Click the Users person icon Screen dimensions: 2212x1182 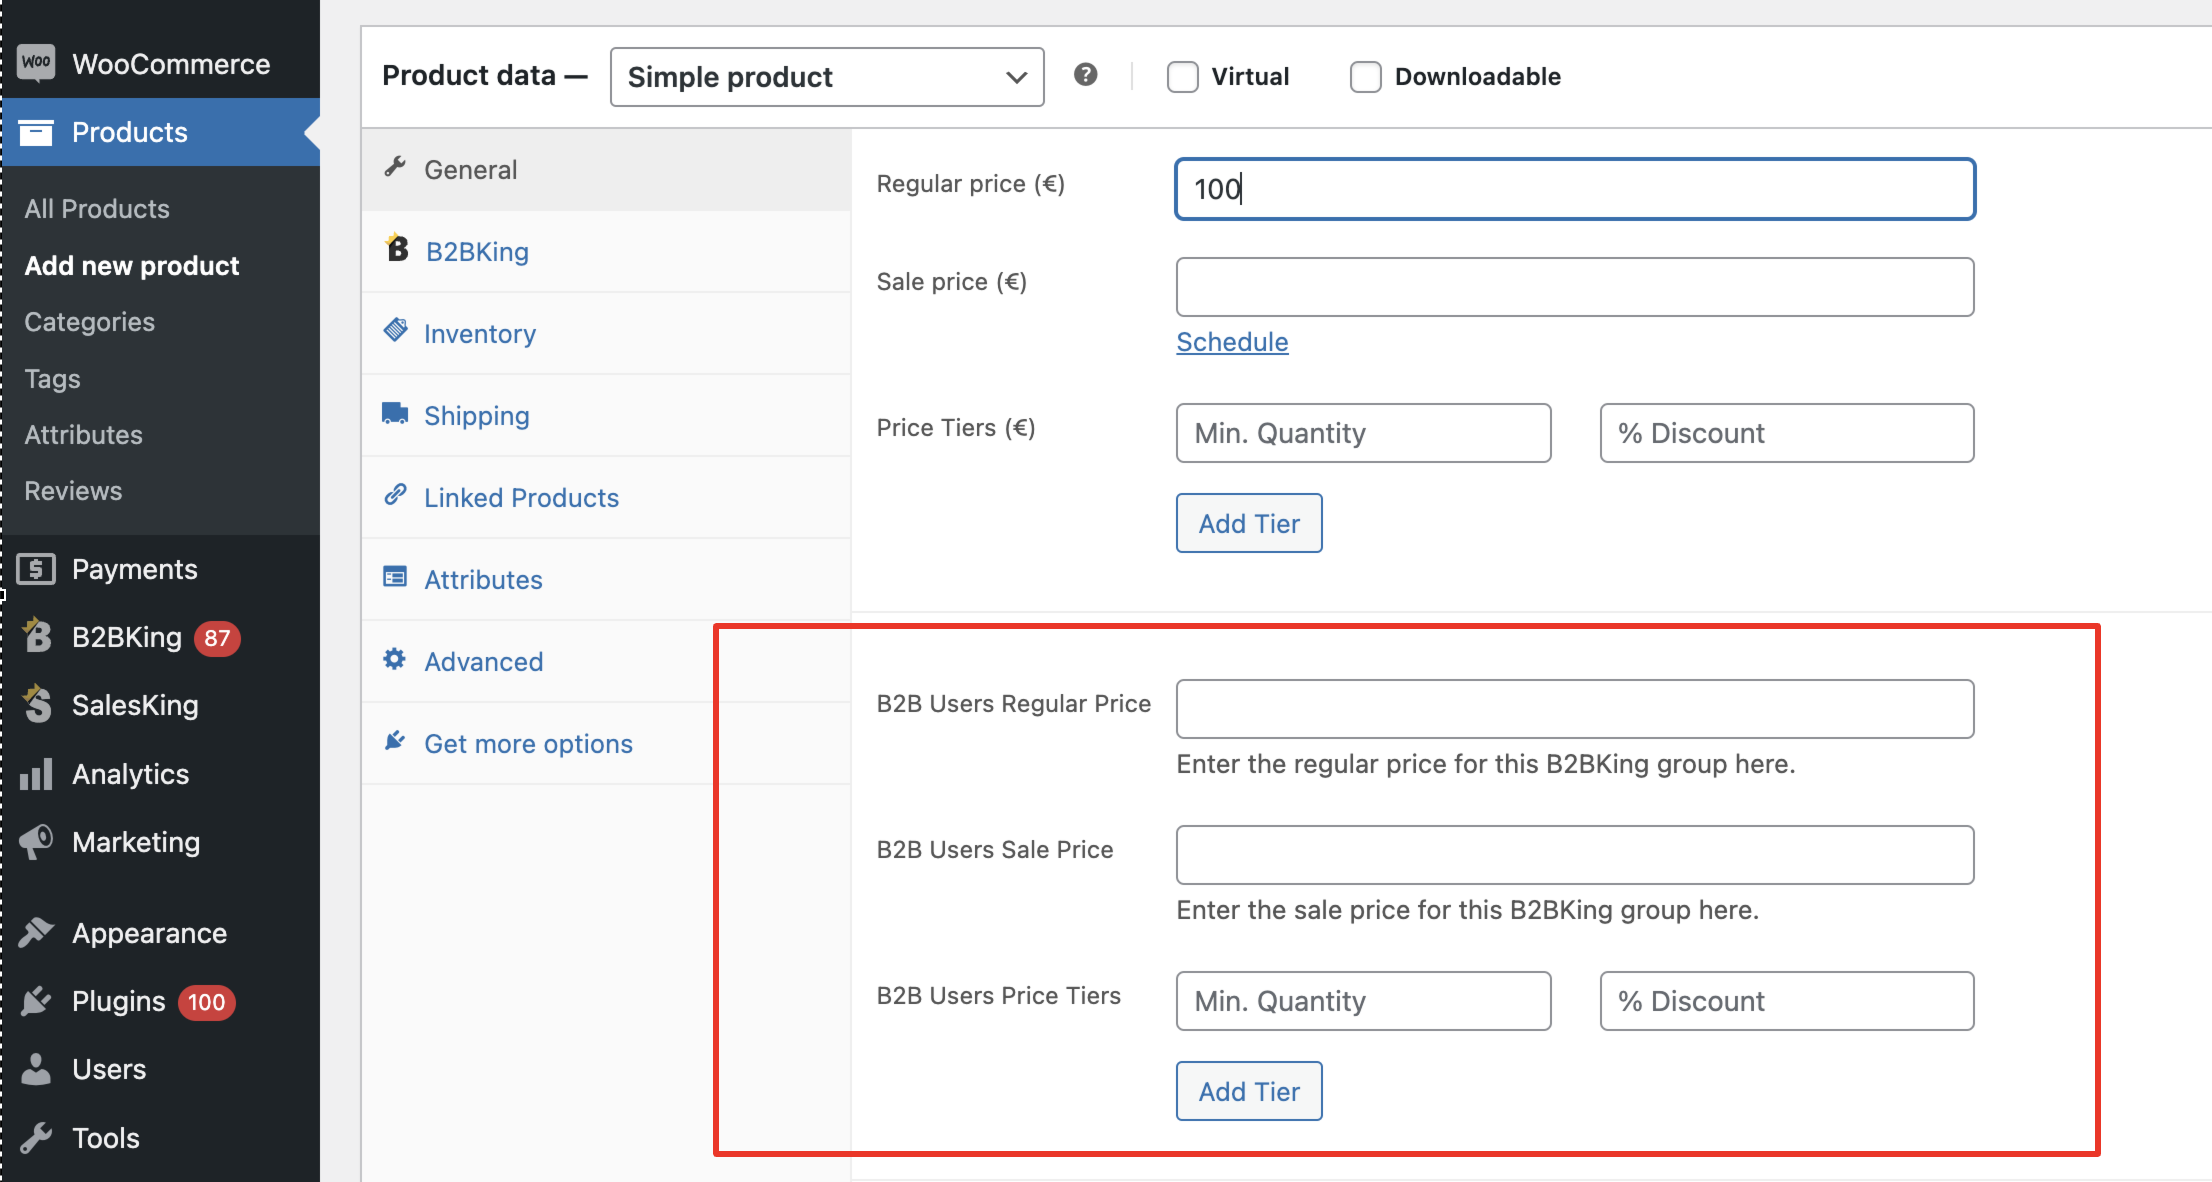[x=36, y=1069]
